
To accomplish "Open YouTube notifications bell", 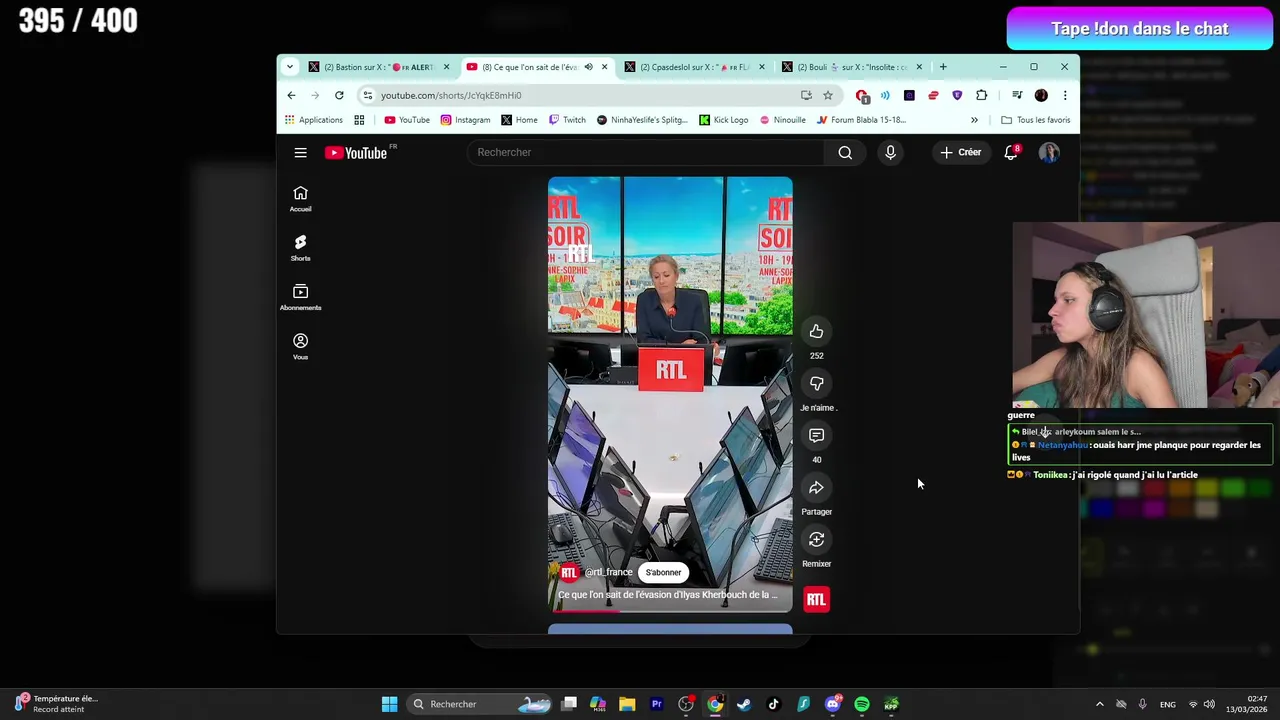I will [1011, 152].
